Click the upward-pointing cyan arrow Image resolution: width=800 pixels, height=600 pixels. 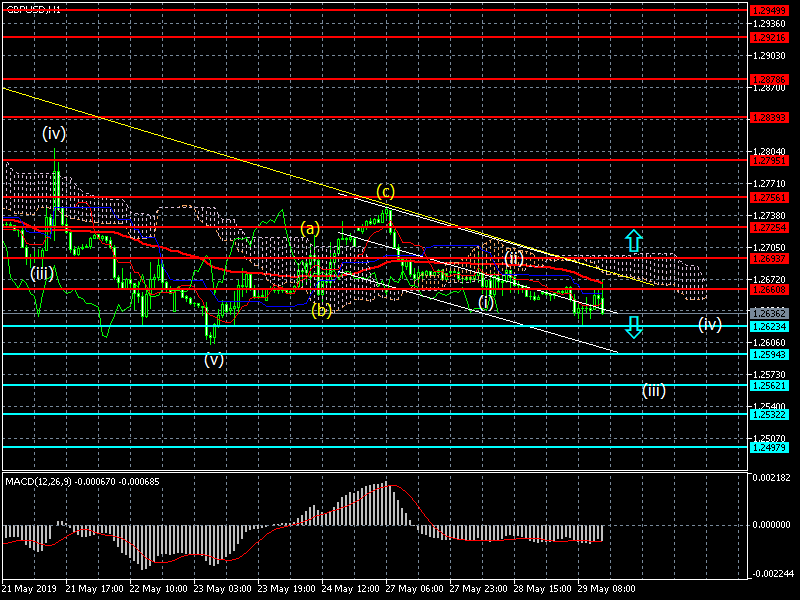click(x=632, y=240)
